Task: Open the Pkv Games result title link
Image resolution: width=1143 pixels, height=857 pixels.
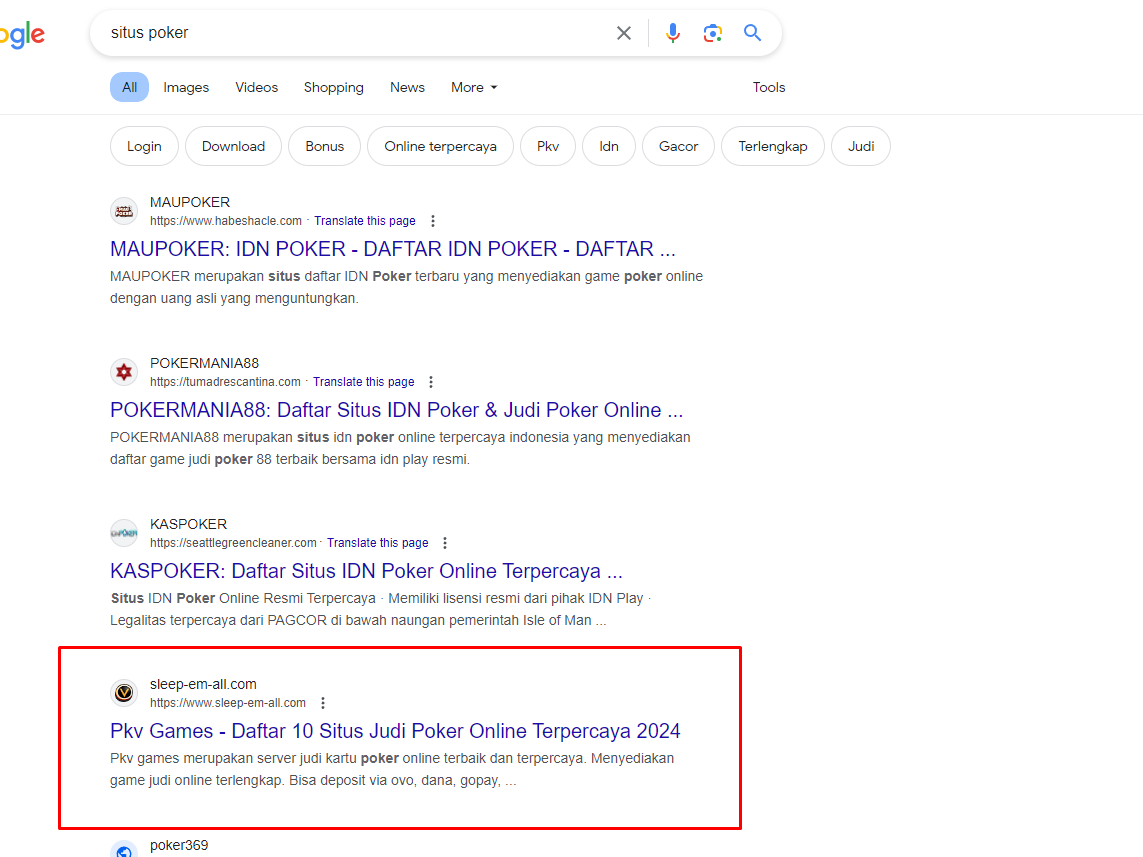Action: pyautogui.click(x=395, y=730)
